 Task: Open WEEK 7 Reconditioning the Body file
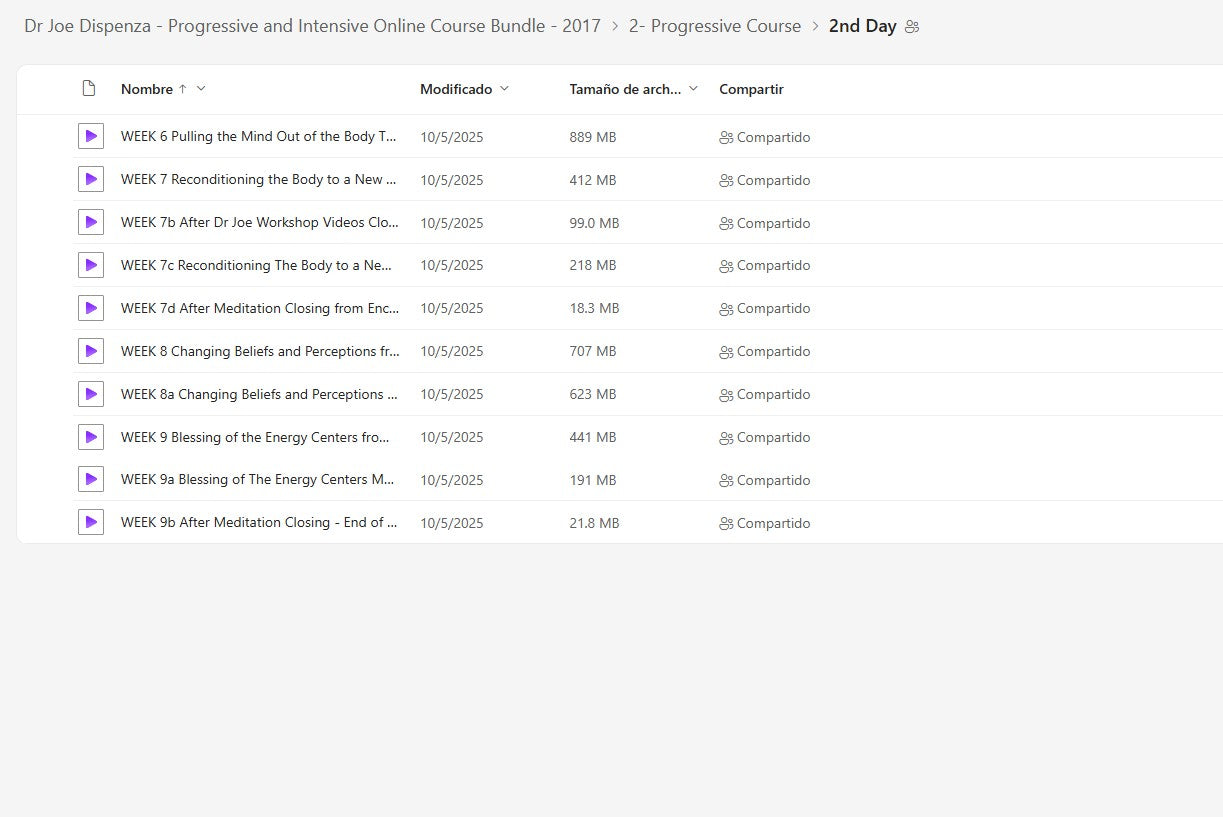(258, 180)
